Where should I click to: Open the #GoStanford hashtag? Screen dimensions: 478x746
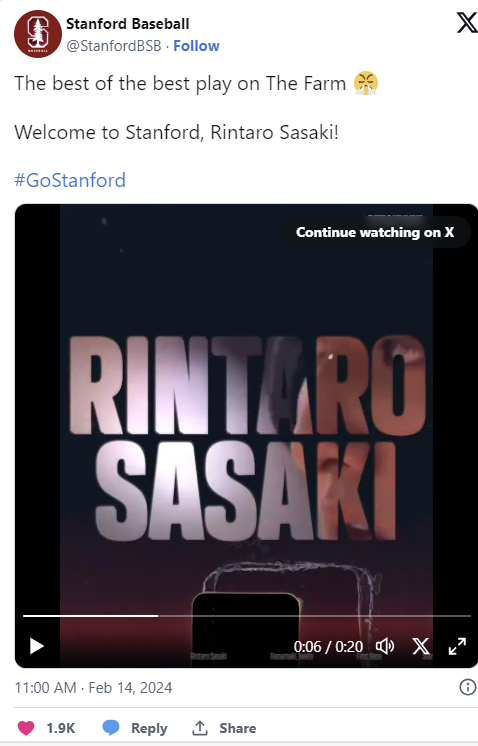point(70,180)
